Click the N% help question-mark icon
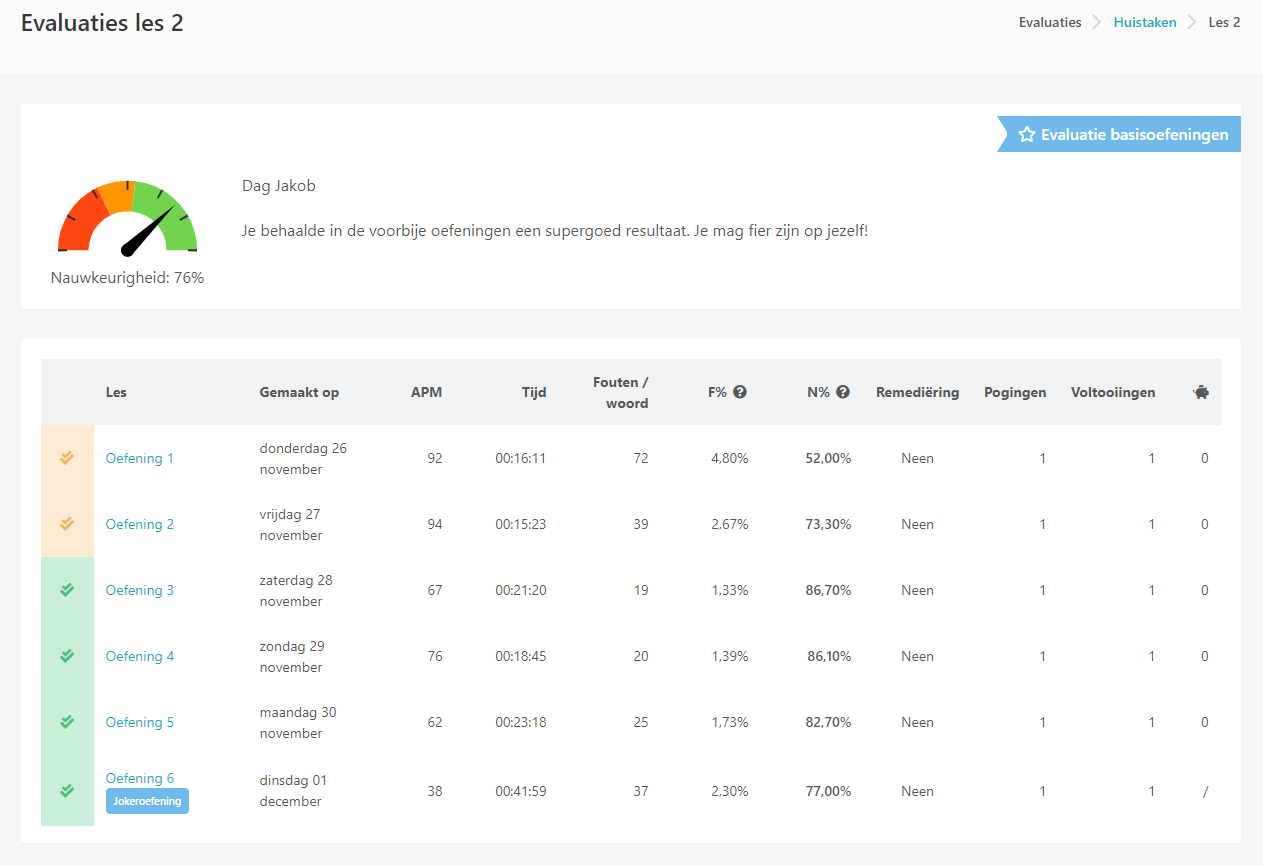The image size is (1263, 866). [x=843, y=392]
